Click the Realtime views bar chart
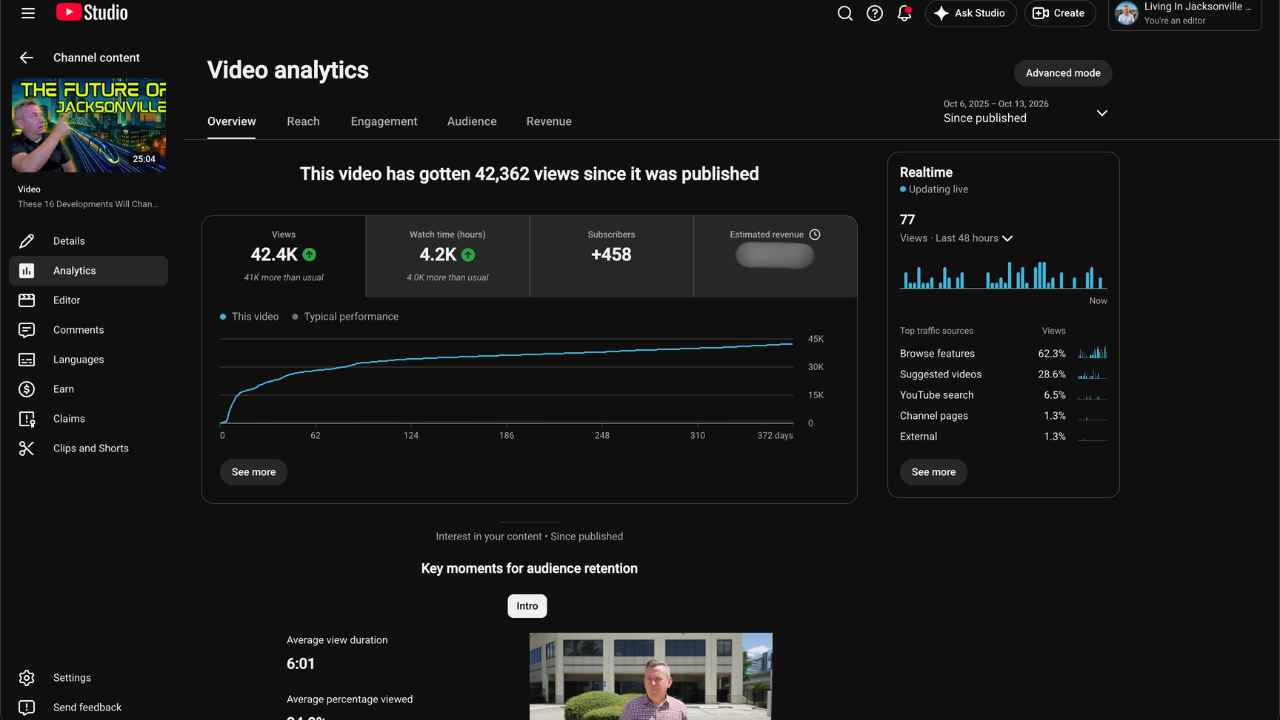 click(1003, 275)
